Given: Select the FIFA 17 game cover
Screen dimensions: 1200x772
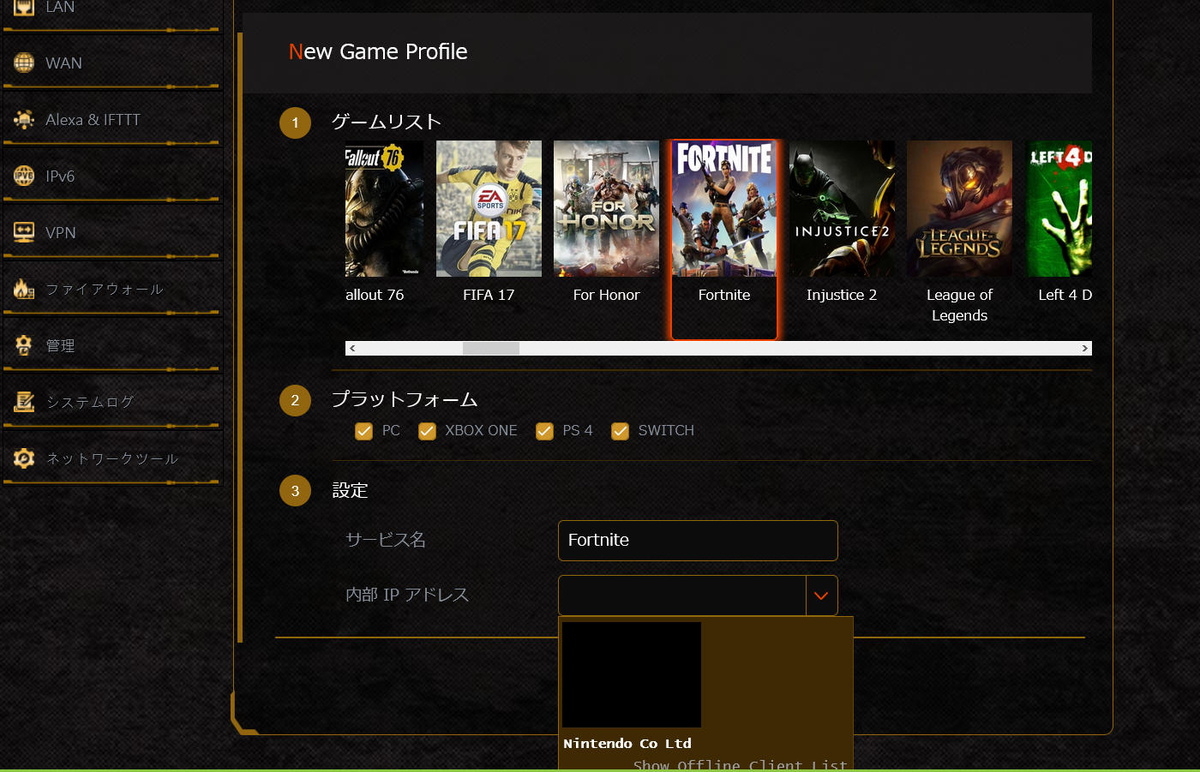Looking at the screenshot, I should click(489, 208).
